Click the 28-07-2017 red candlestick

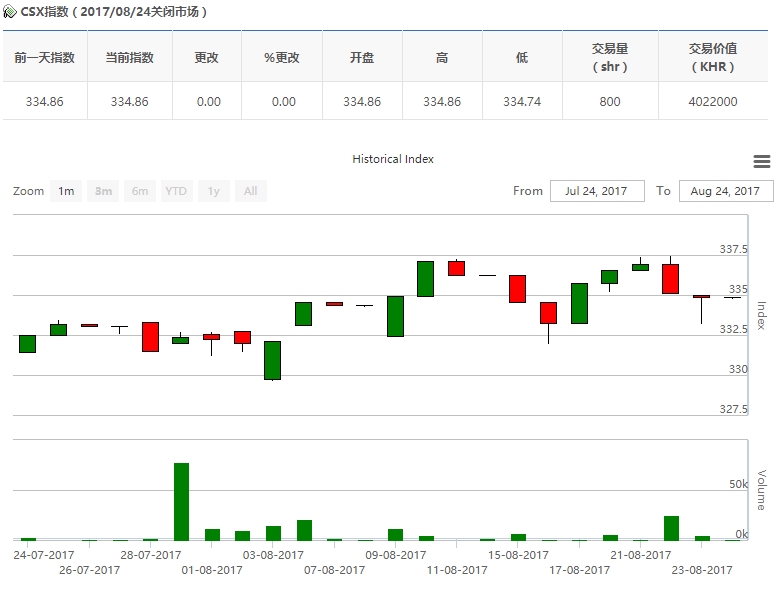pyautogui.click(x=150, y=337)
